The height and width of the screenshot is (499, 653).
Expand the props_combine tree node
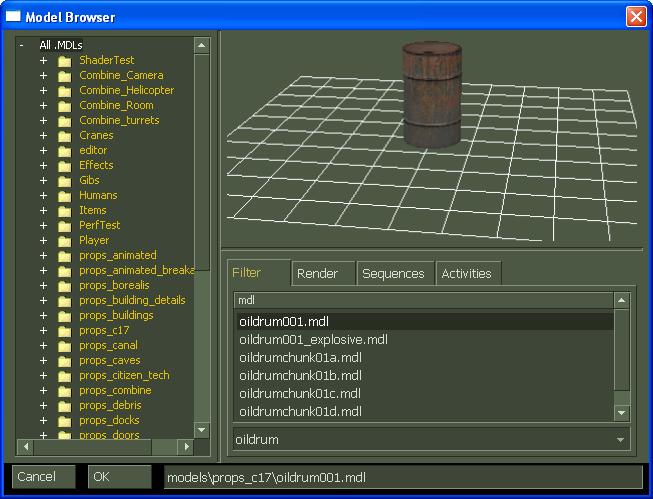point(43,390)
